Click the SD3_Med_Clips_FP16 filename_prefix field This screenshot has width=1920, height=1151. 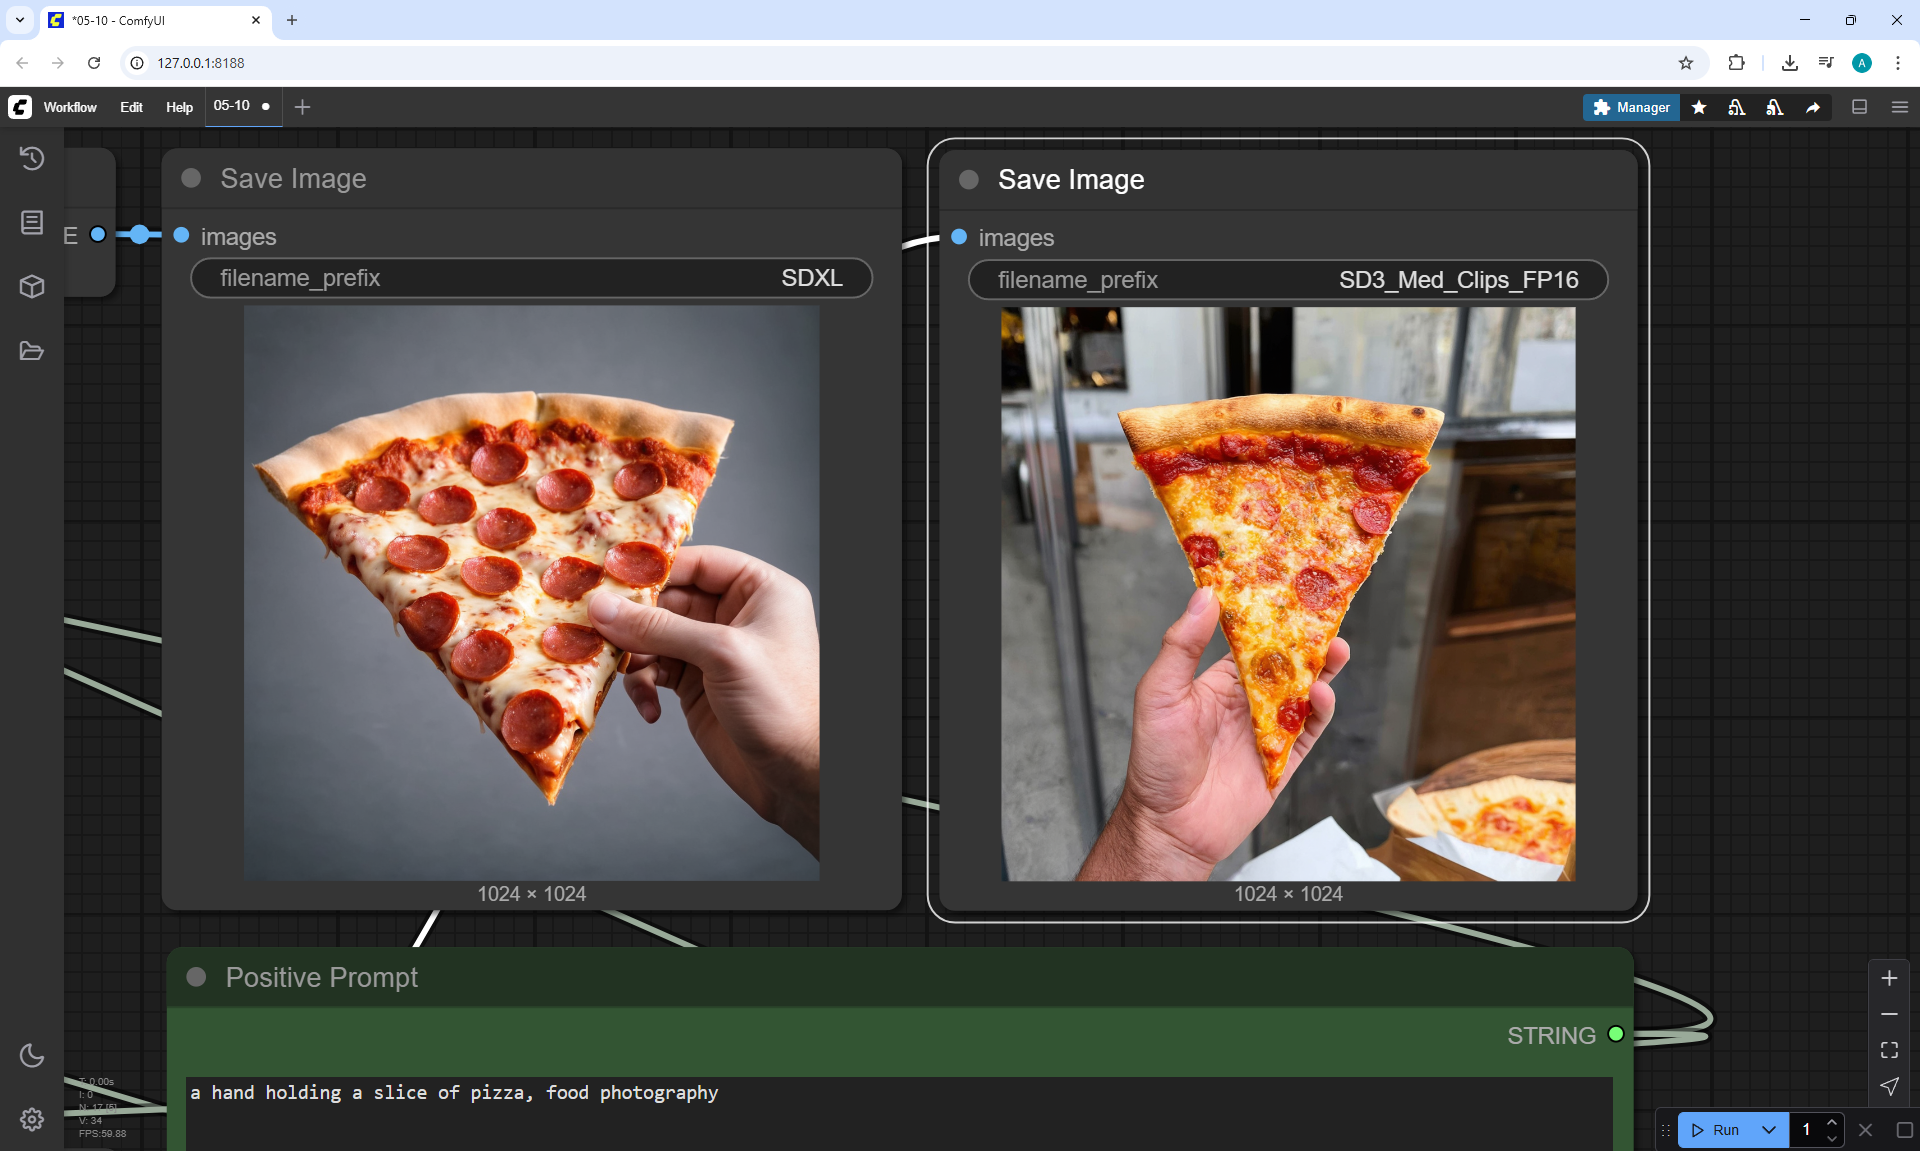point(1287,280)
